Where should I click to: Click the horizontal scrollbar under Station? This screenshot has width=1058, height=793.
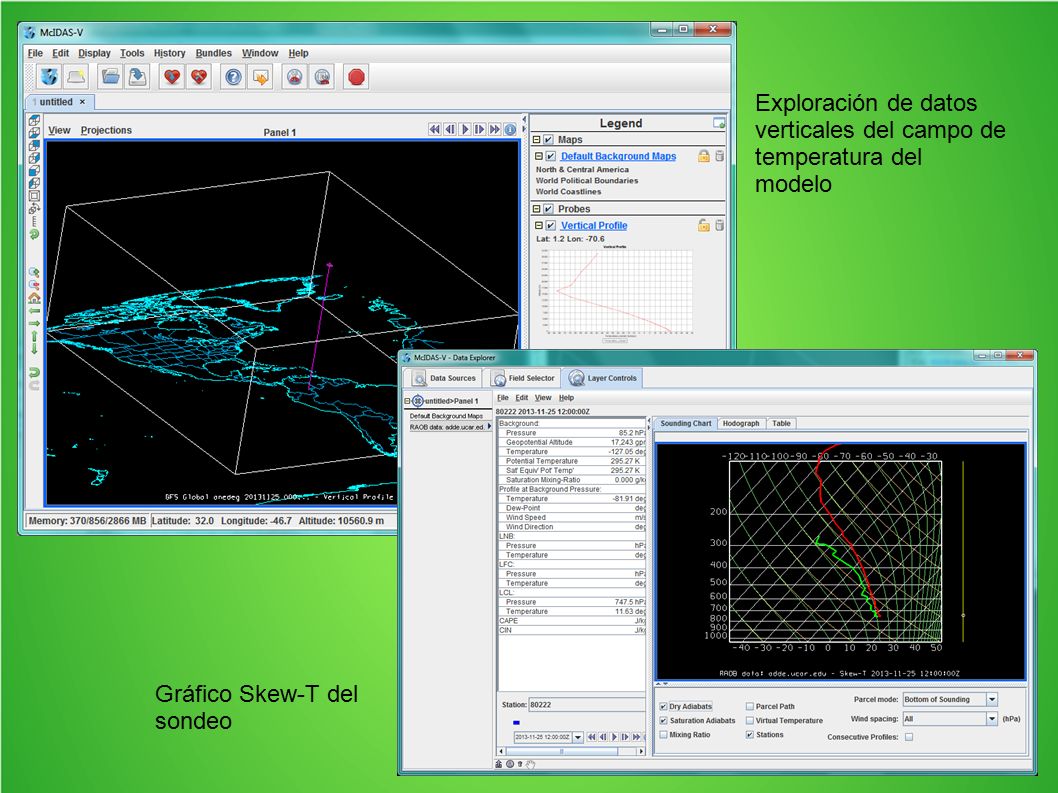tap(572, 751)
